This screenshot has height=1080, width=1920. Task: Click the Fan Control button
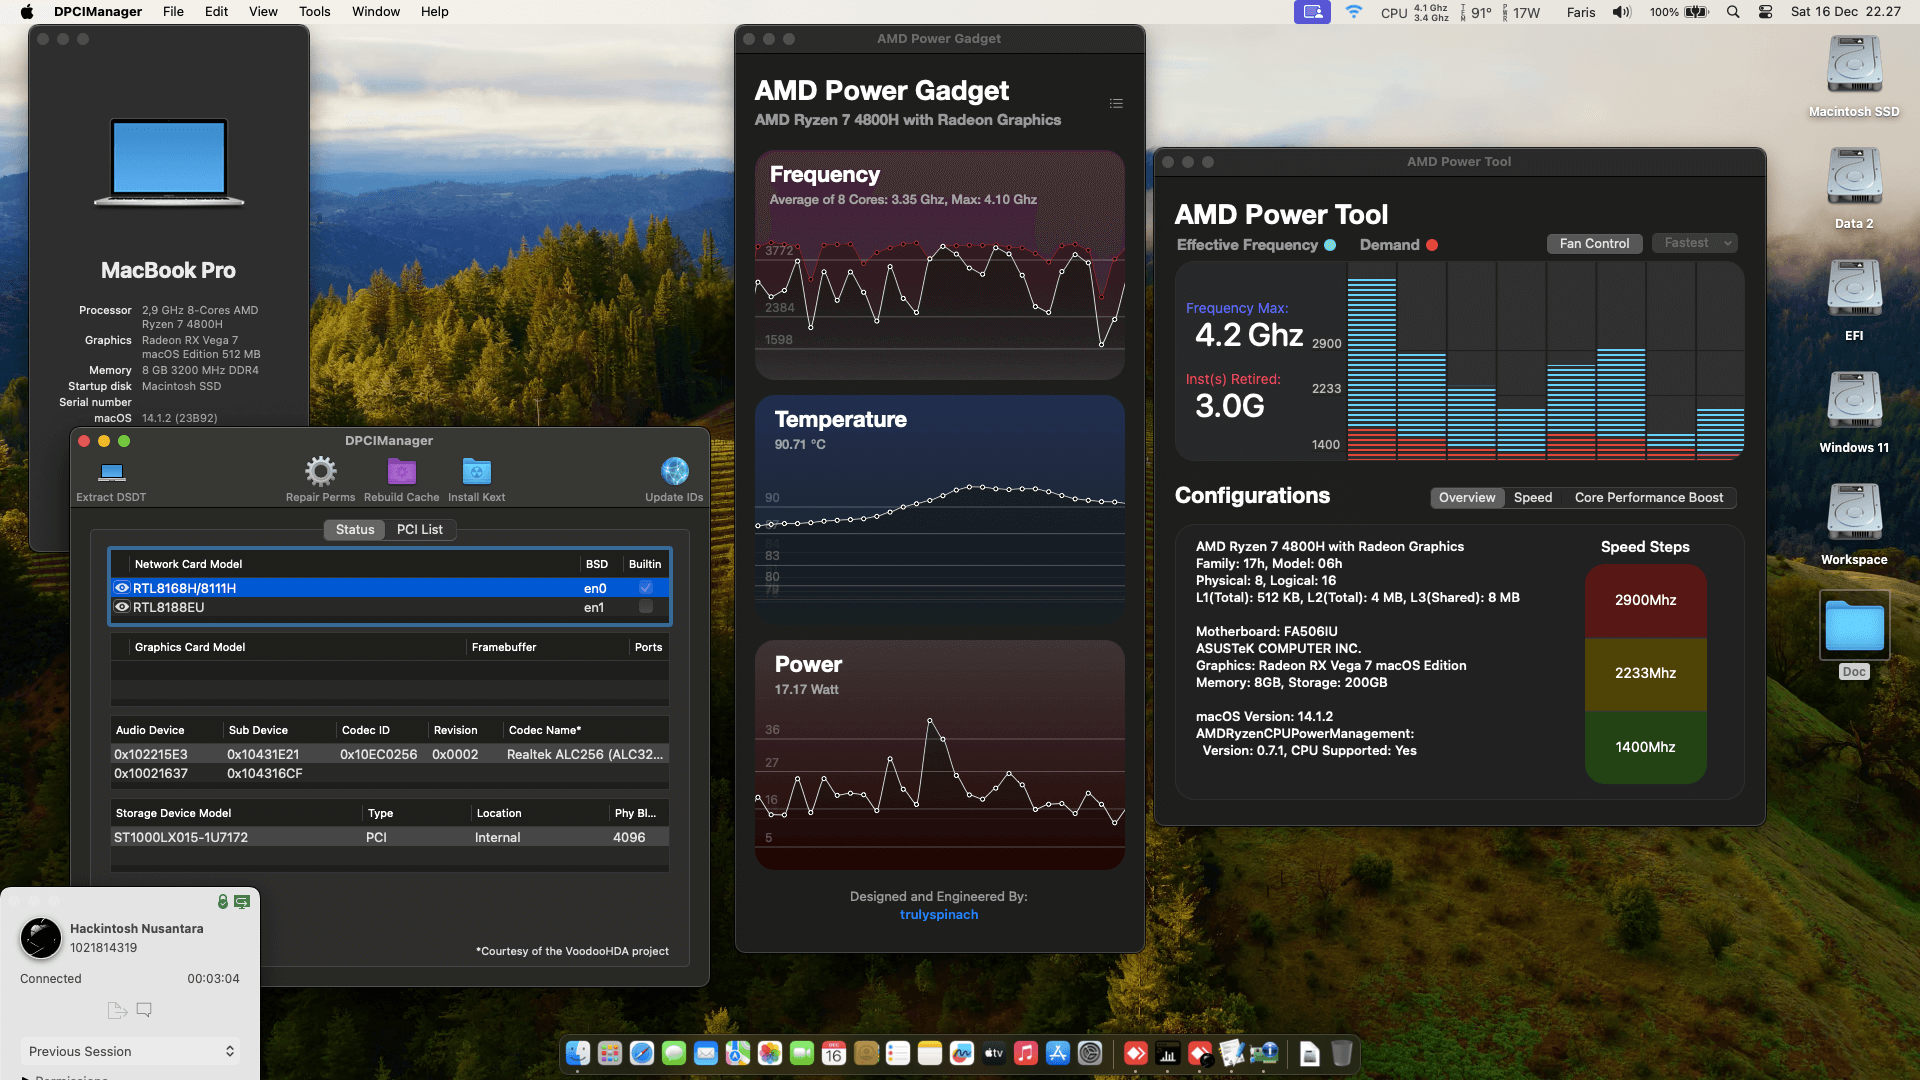1594,243
